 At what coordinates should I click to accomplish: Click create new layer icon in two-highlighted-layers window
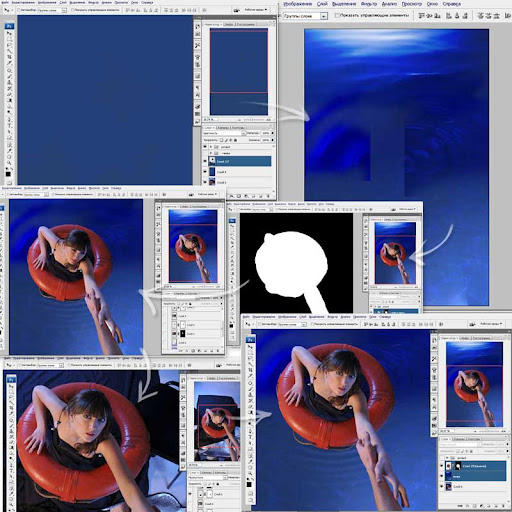(x=496, y=506)
